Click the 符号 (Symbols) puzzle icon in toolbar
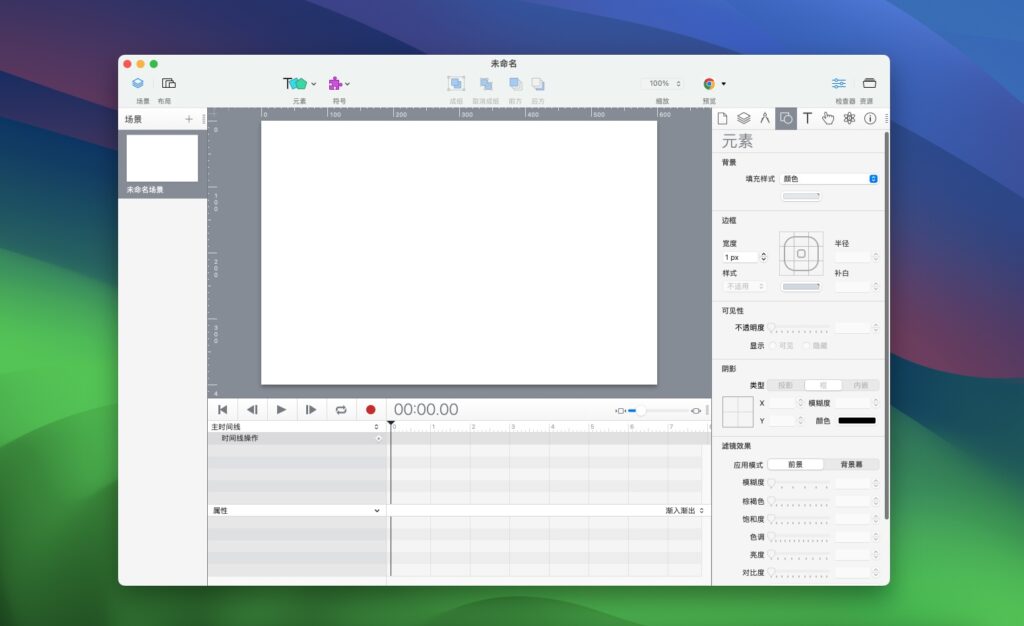1024x626 pixels. (333, 83)
